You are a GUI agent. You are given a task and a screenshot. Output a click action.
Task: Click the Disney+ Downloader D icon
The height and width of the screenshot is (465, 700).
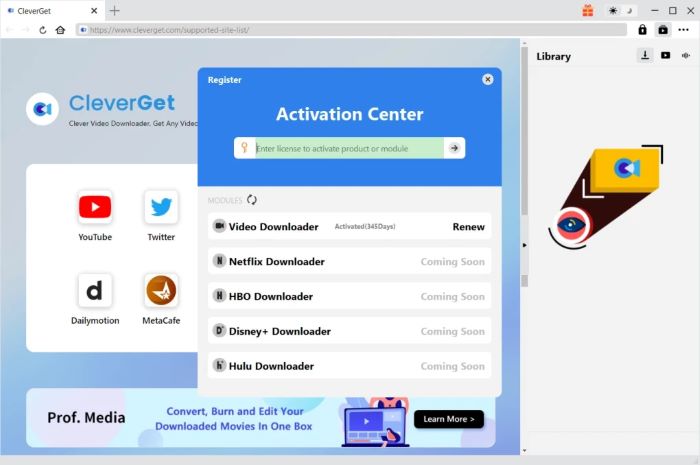click(x=219, y=330)
